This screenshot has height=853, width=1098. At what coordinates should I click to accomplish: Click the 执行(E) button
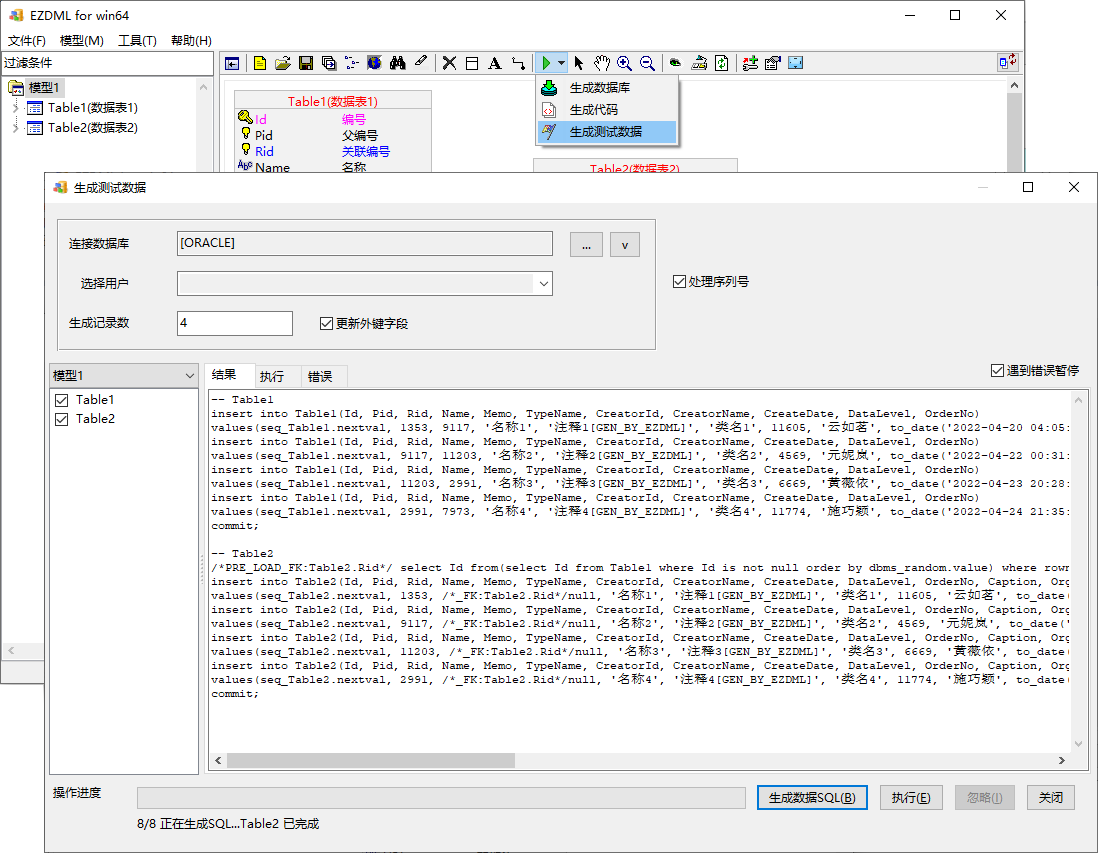[911, 798]
